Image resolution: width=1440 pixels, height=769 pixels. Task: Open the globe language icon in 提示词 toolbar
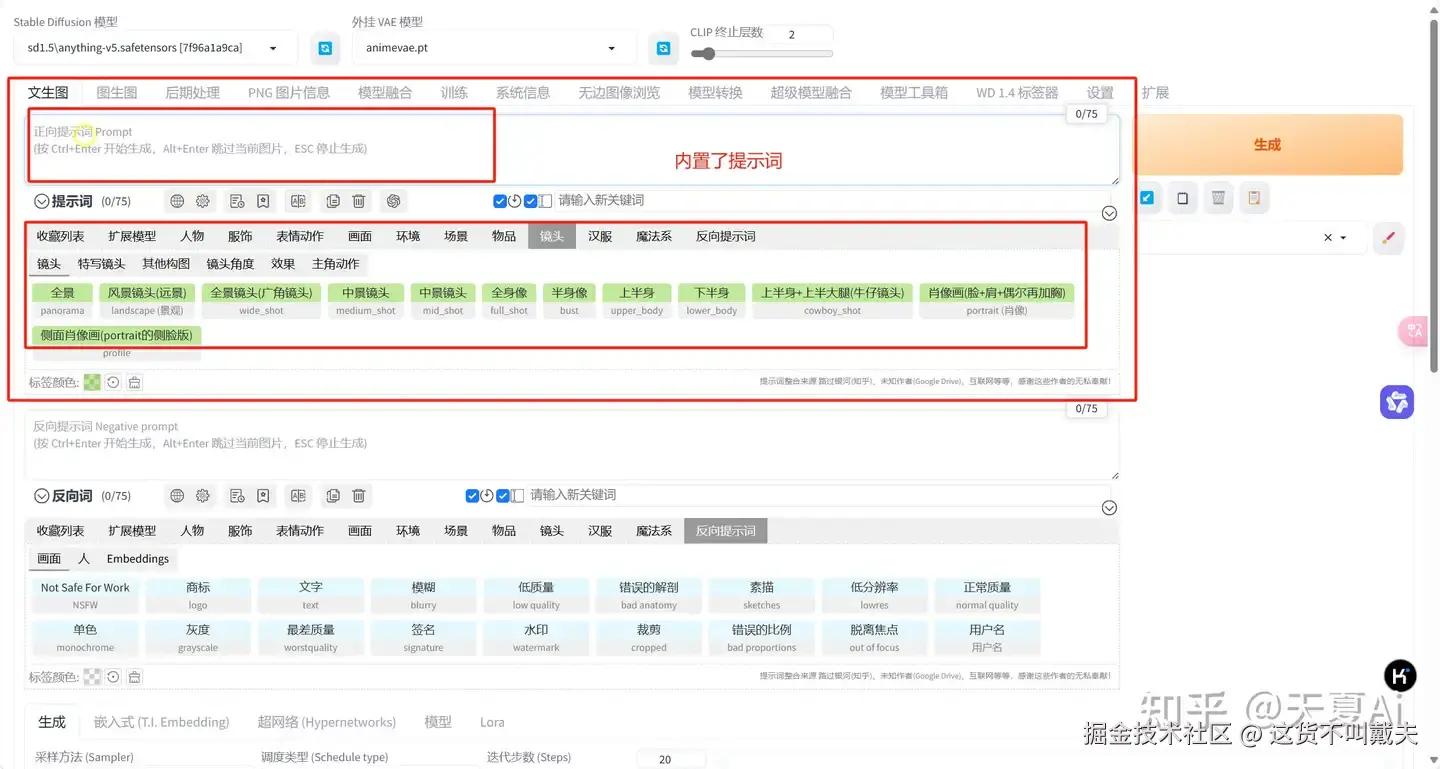pyautogui.click(x=177, y=201)
